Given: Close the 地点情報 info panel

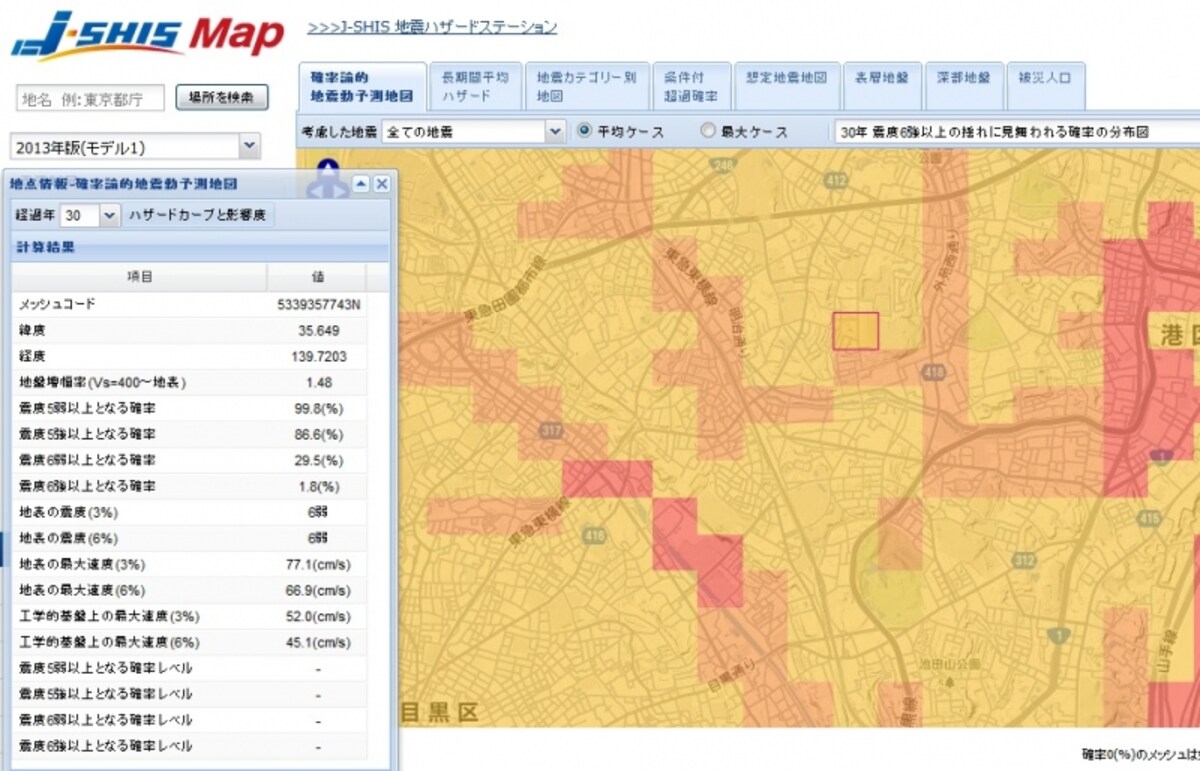Looking at the screenshot, I should pos(381,184).
